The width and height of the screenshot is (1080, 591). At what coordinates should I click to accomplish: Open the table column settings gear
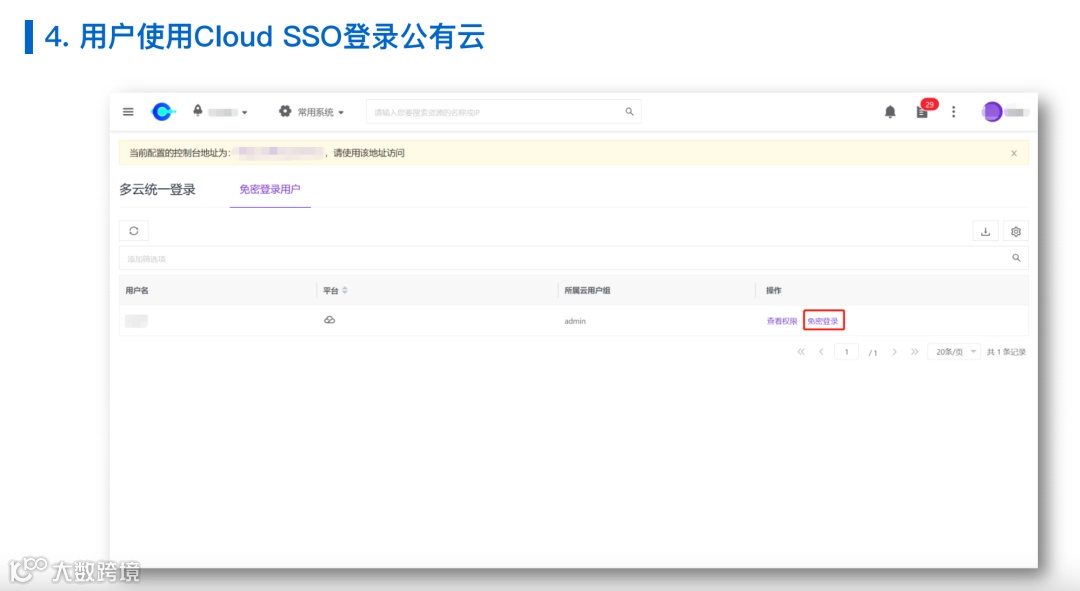1016,231
